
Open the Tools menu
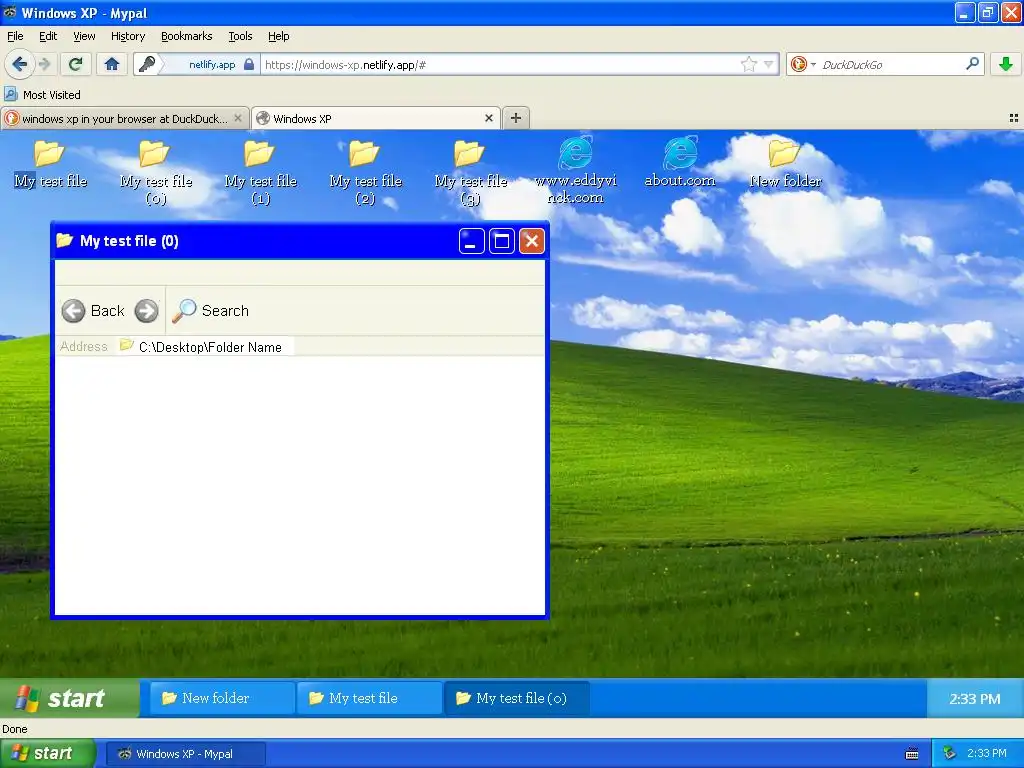pyautogui.click(x=240, y=36)
